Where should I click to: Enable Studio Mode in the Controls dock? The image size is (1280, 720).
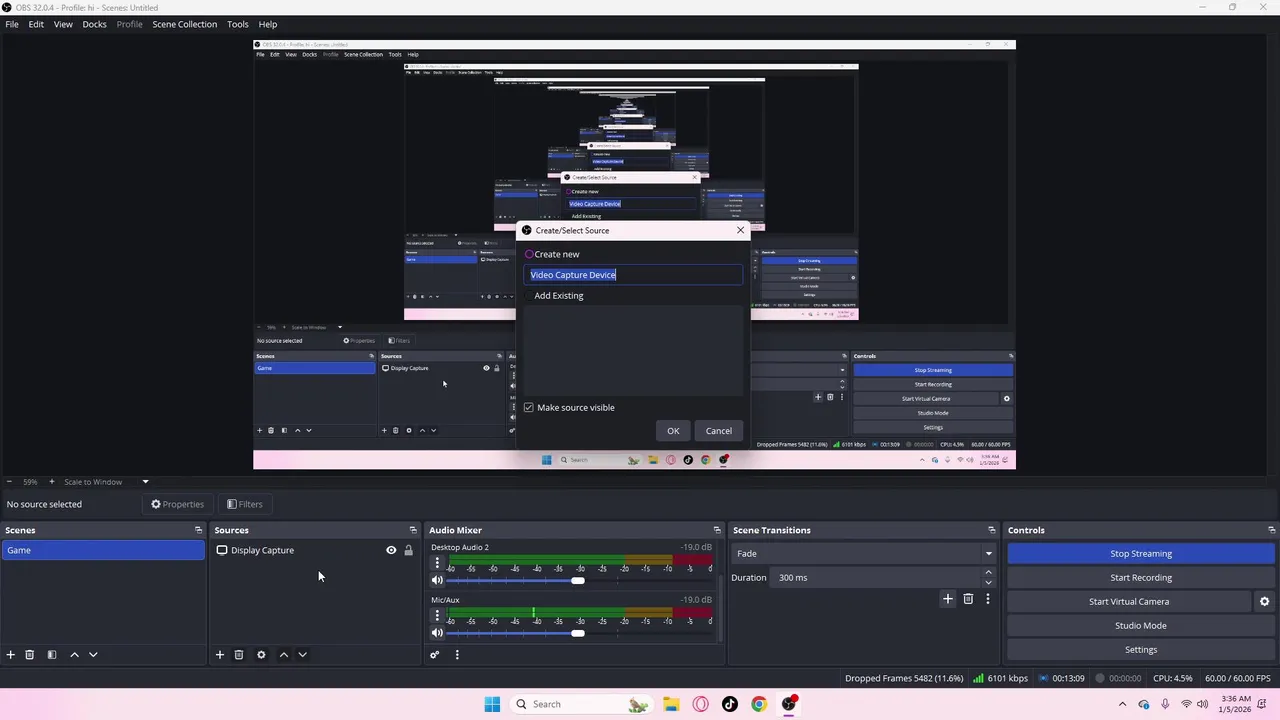pos(1141,625)
